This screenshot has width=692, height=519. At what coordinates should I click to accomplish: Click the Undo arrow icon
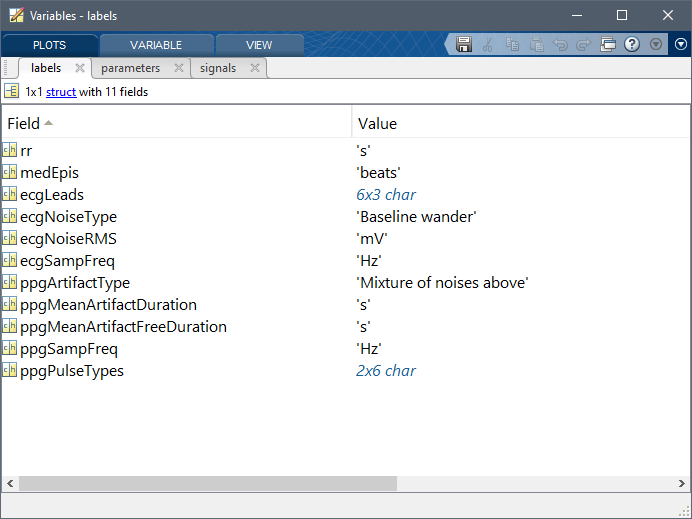pos(560,44)
